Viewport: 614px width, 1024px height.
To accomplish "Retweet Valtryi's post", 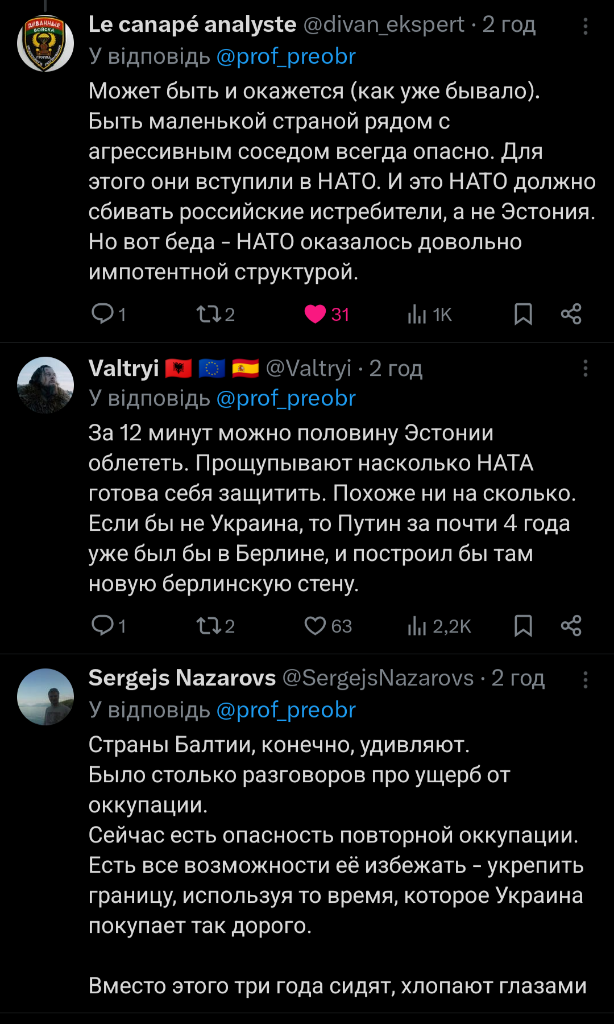I will coord(209,626).
